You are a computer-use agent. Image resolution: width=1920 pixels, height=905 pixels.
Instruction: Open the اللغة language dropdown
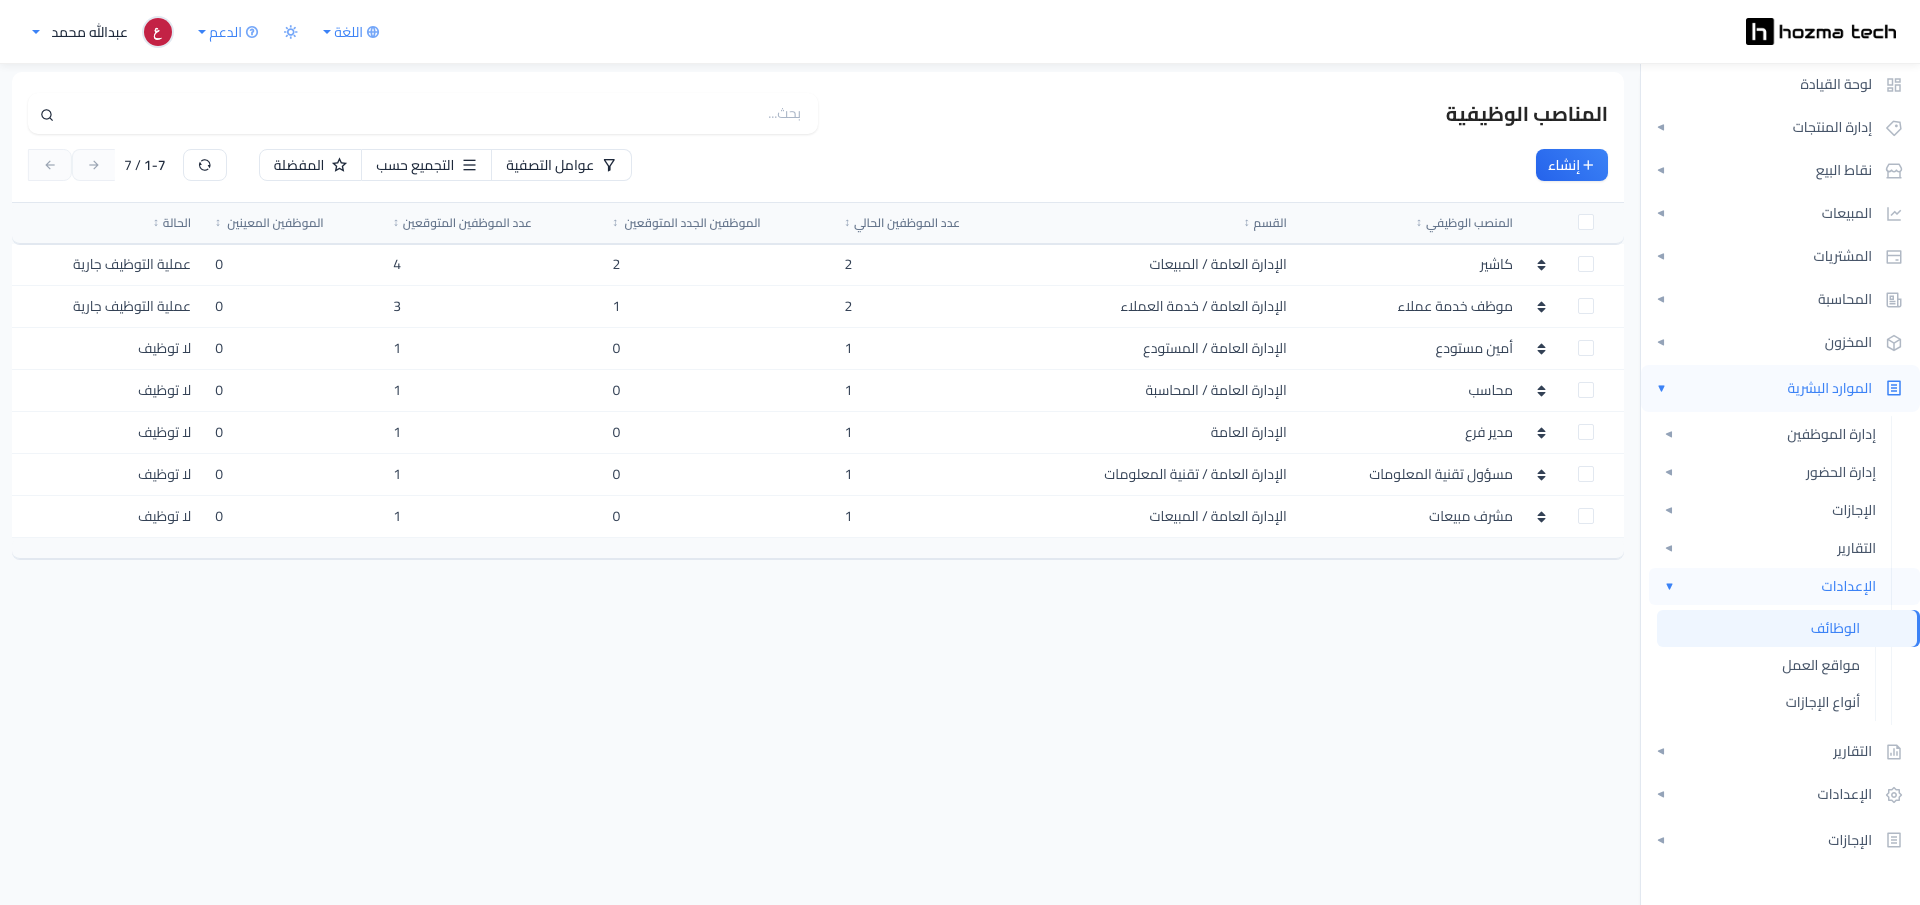(351, 32)
